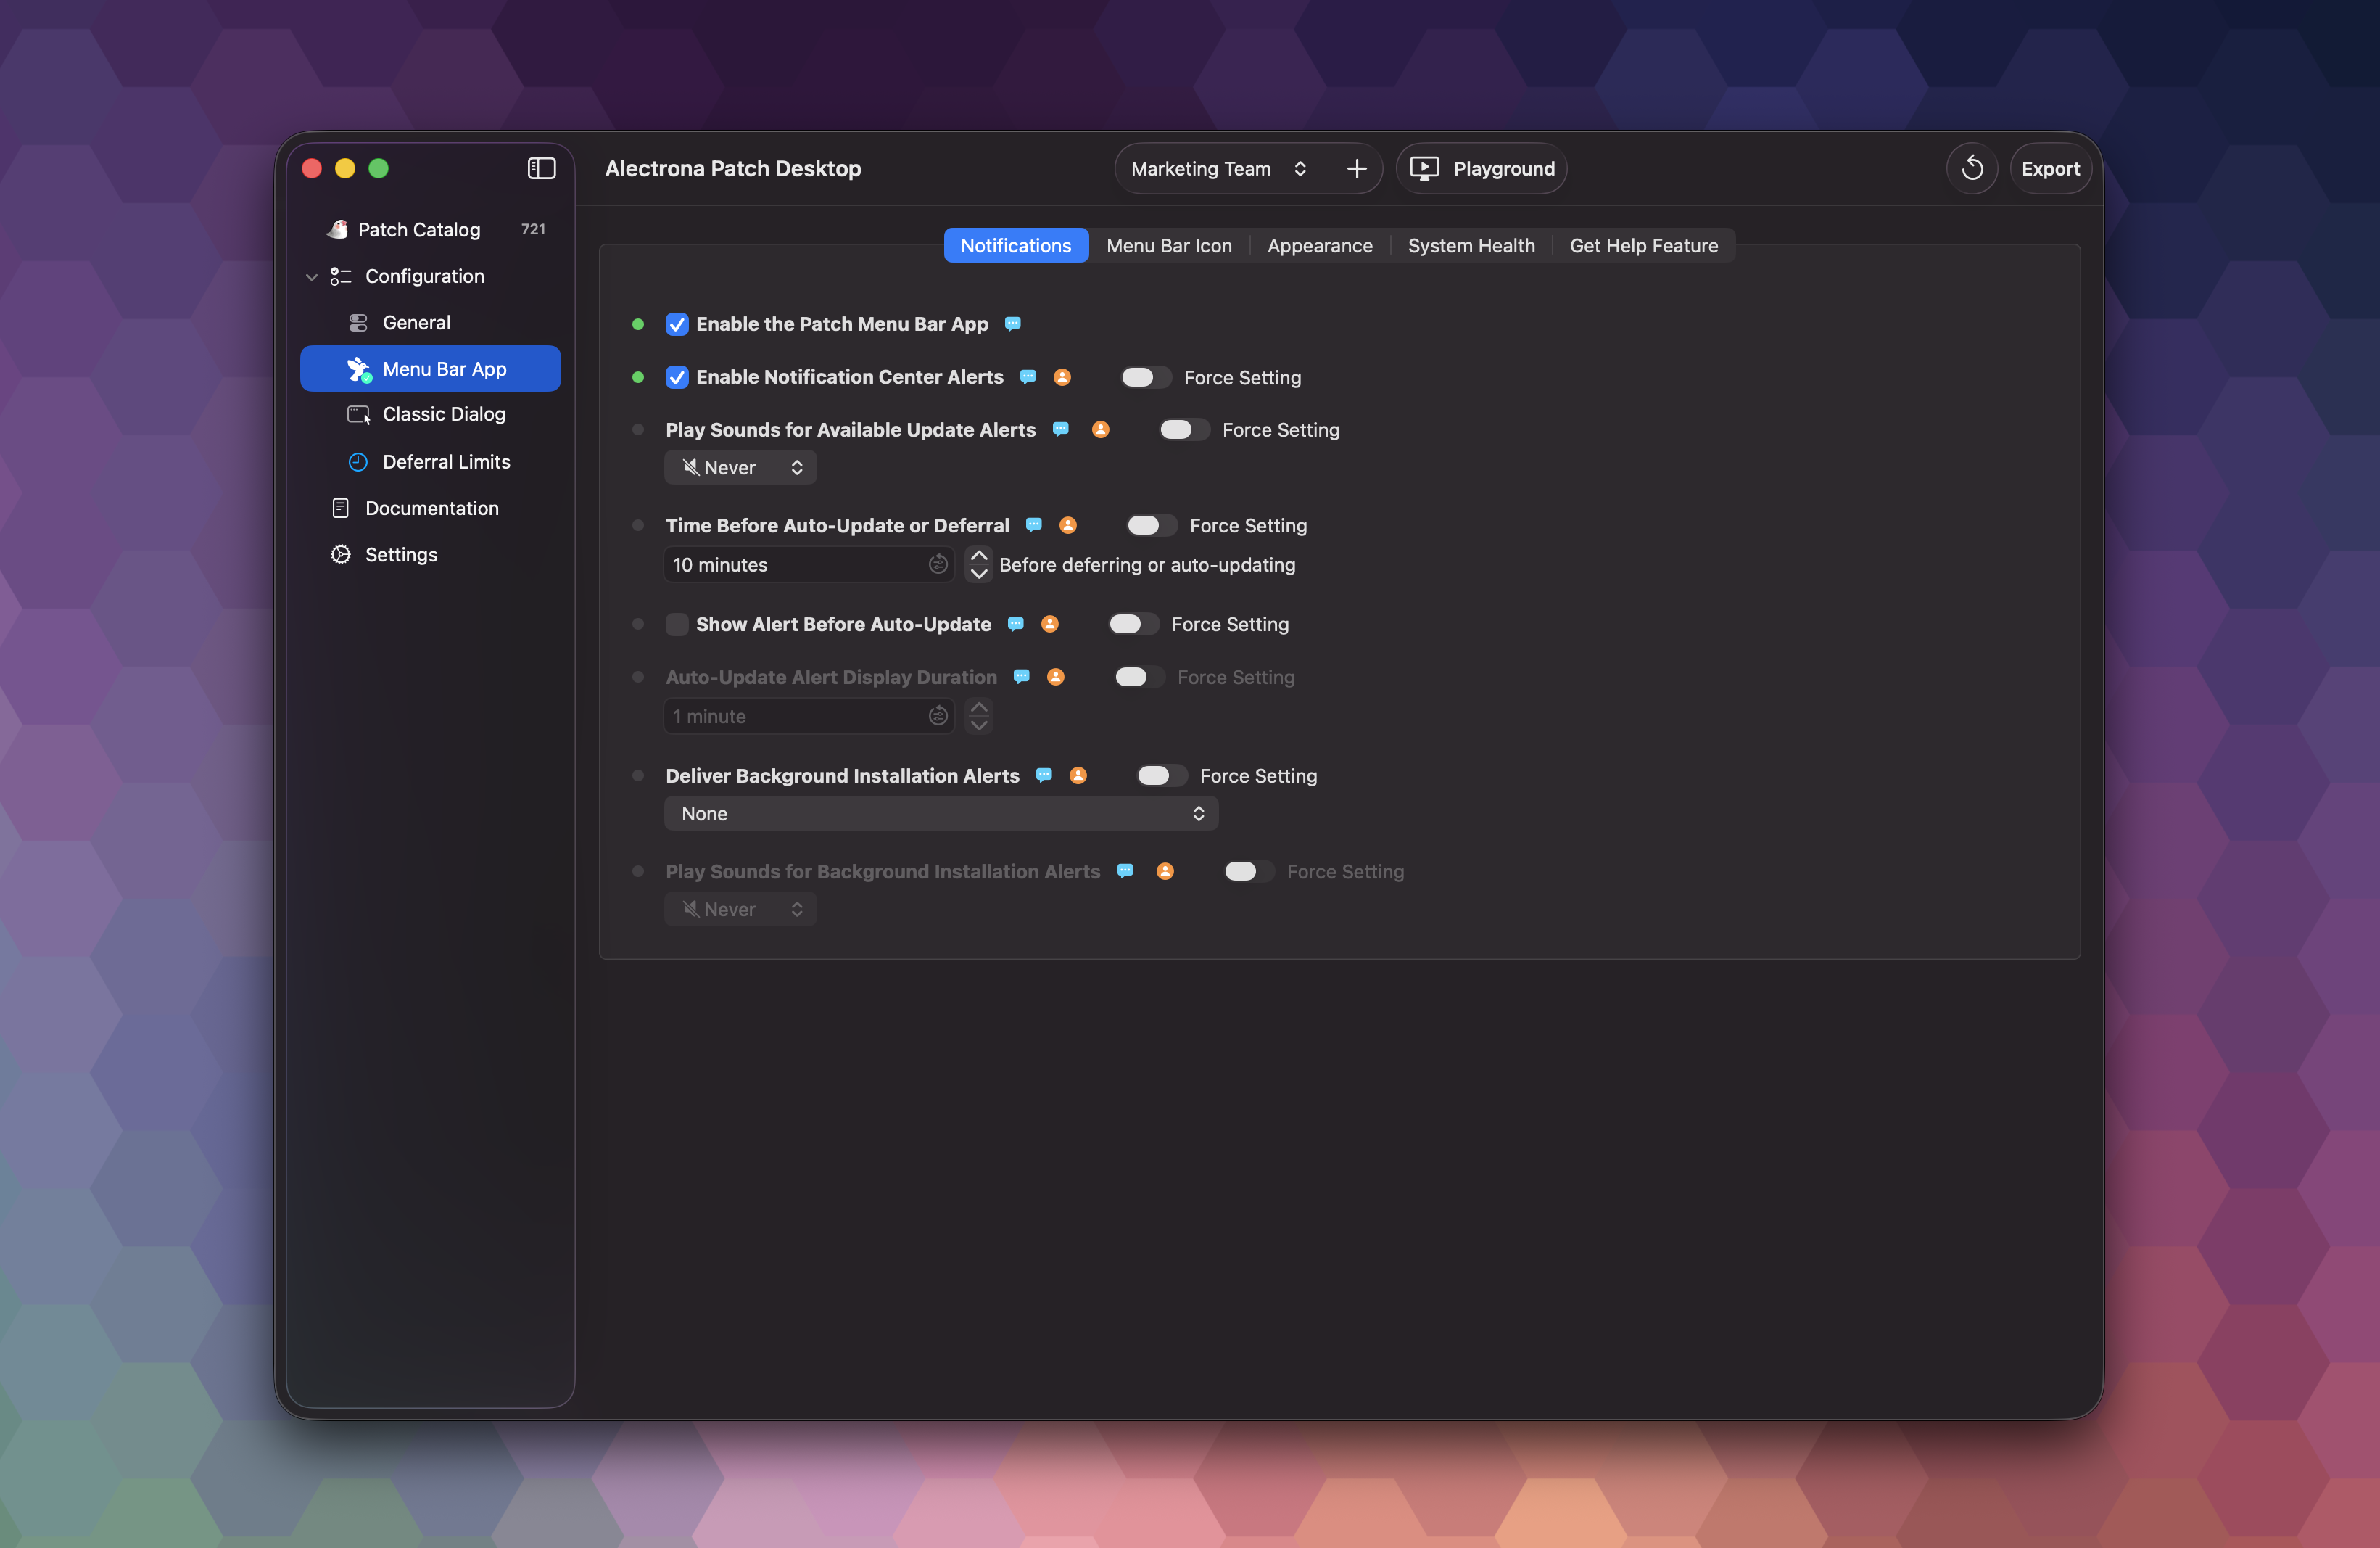The image size is (2380, 1548).
Task: Switch to the Notifications tab
Action: pyautogui.click(x=1015, y=245)
